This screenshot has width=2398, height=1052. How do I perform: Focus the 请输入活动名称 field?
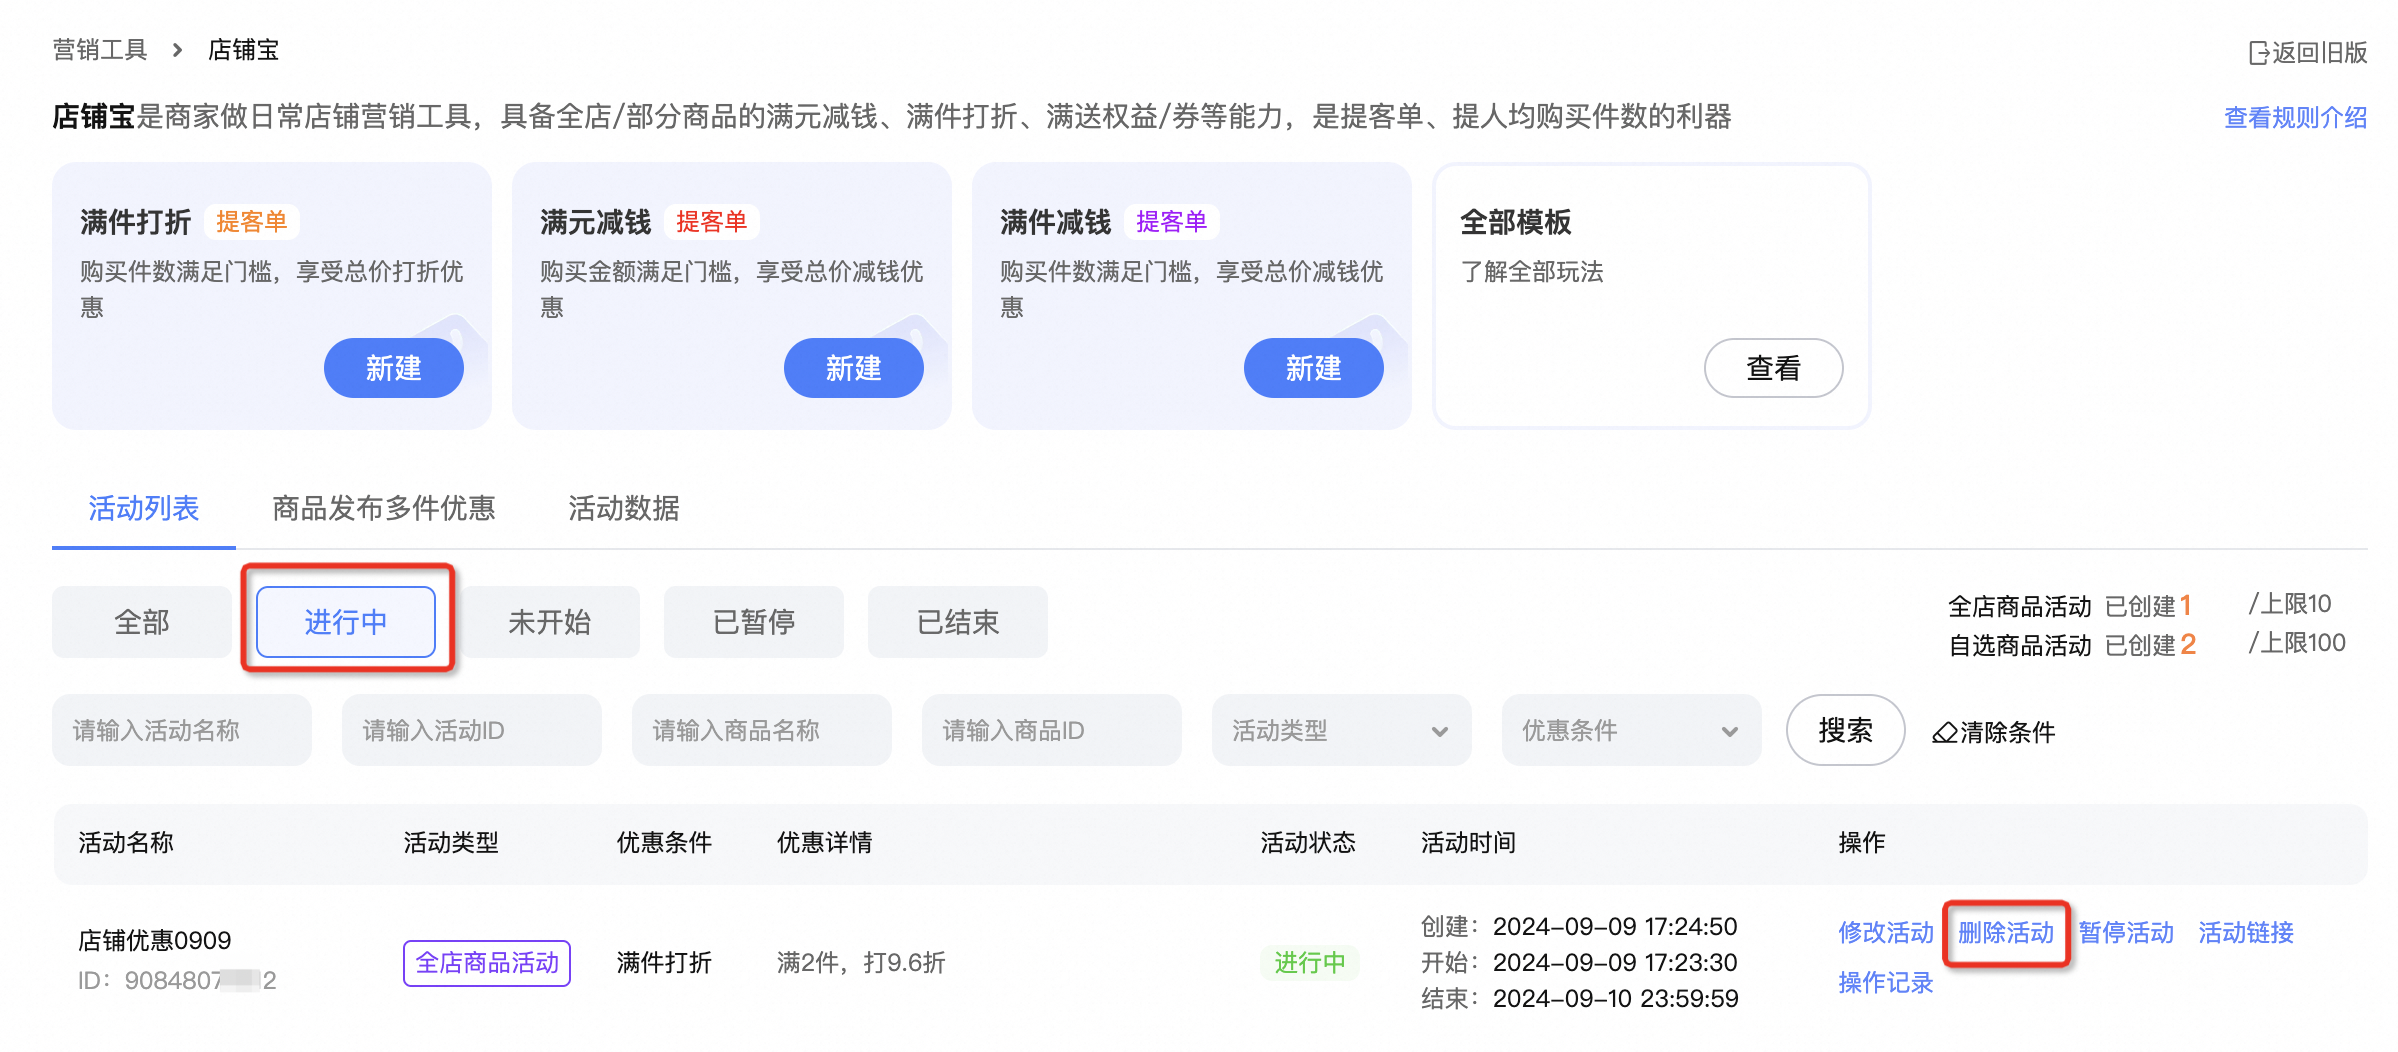[x=182, y=731]
